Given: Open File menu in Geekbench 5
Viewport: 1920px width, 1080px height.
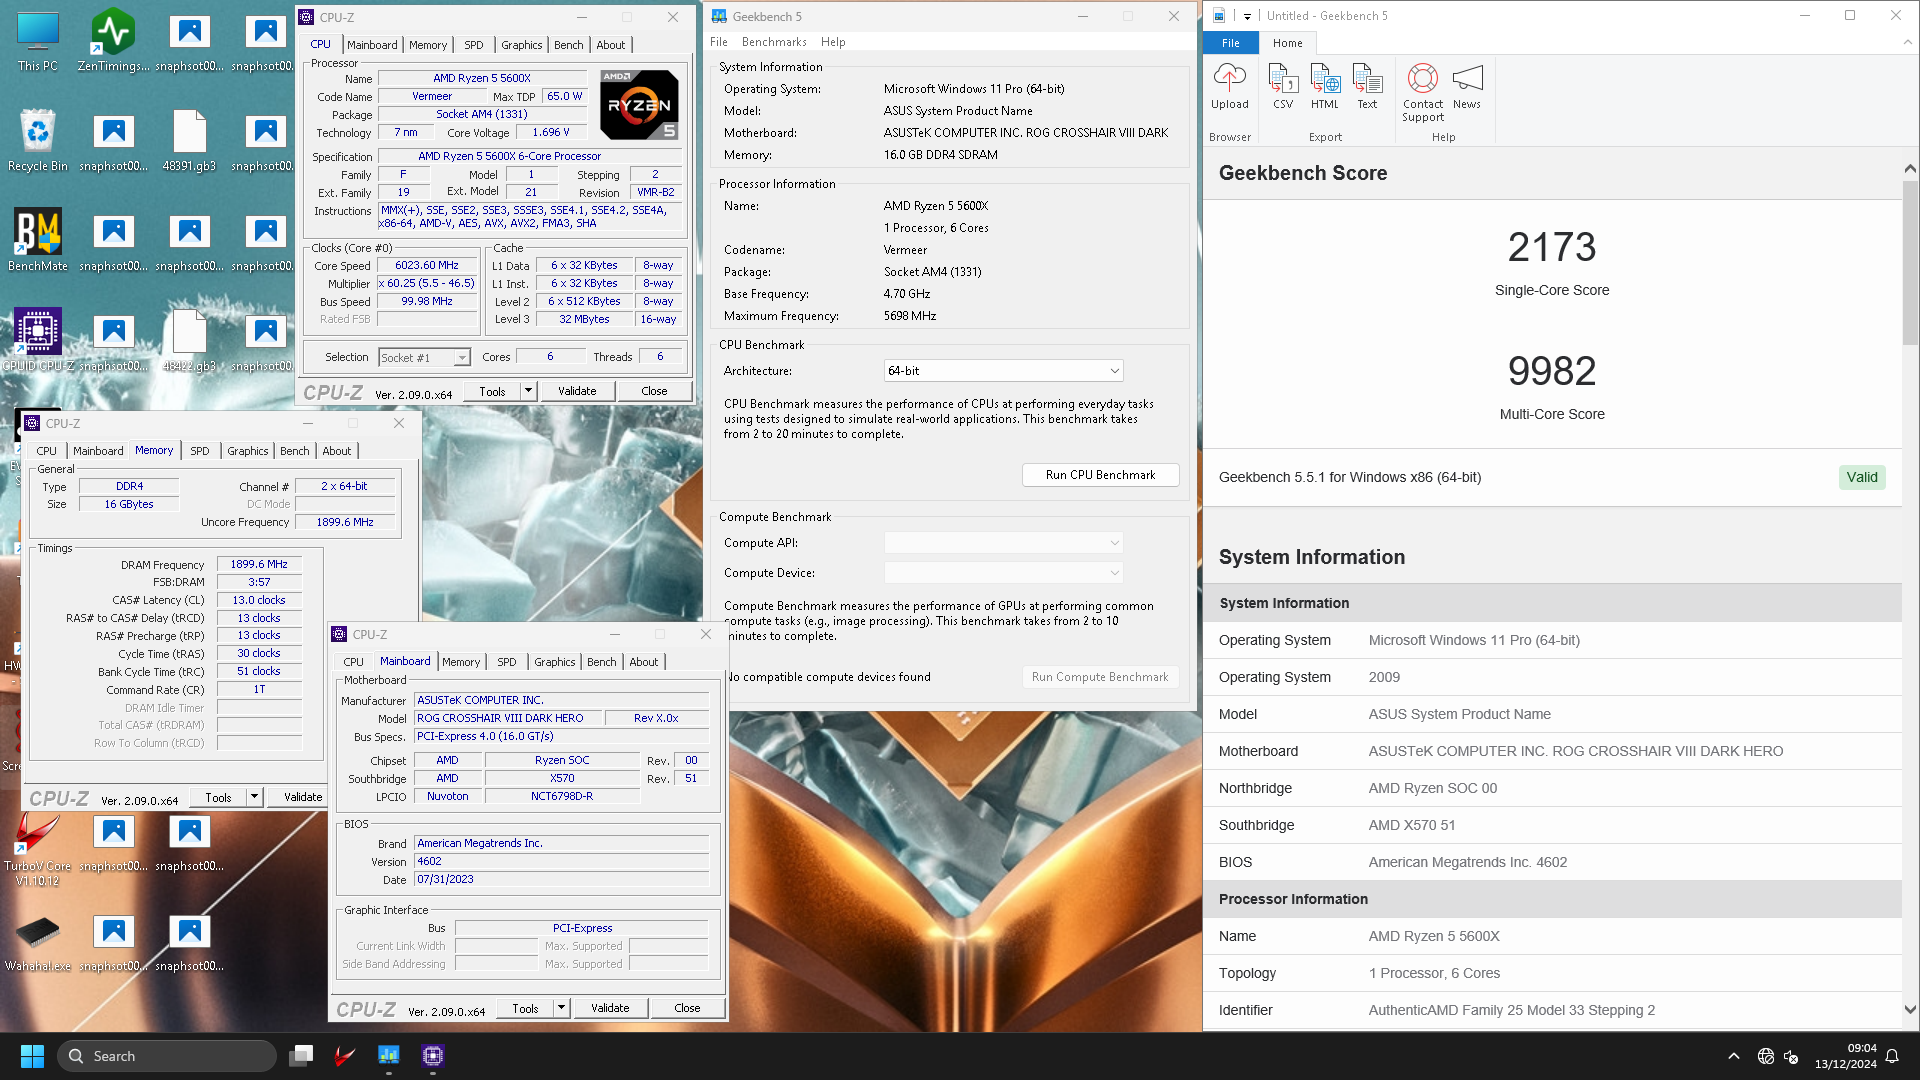Looking at the screenshot, I should (x=719, y=42).
